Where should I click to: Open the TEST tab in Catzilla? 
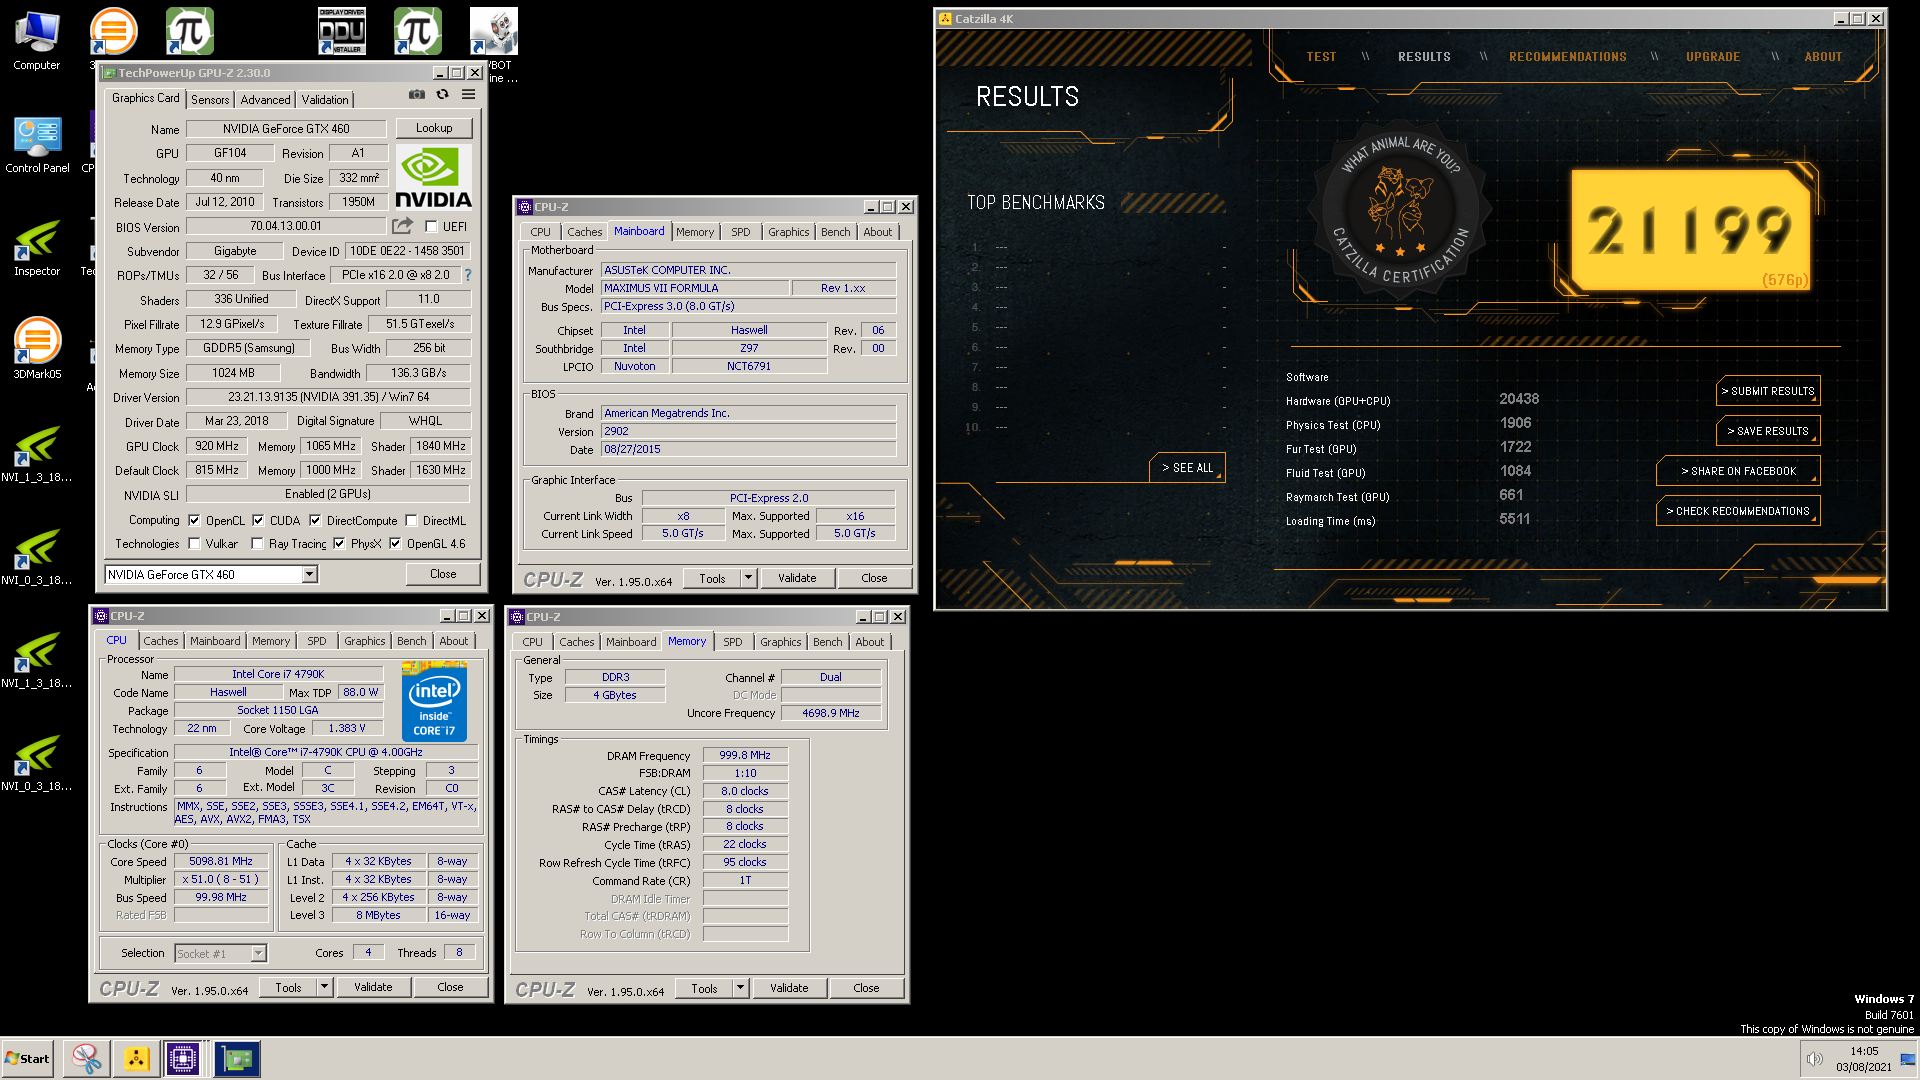[x=1321, y=57]
